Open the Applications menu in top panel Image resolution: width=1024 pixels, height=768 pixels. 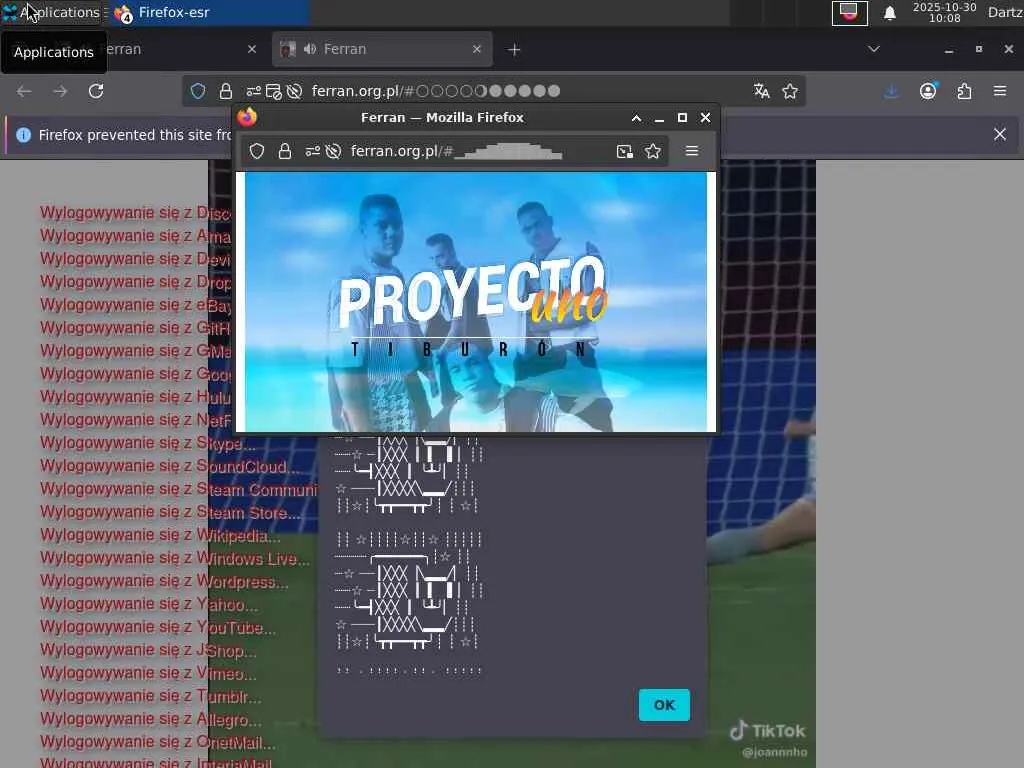tap(51, 12)
